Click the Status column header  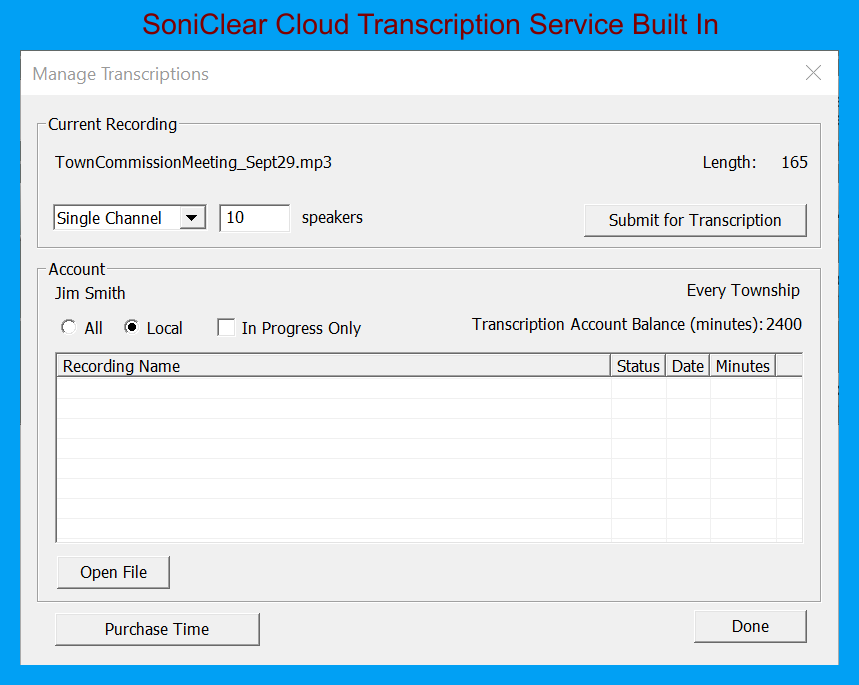(x=638, y=366)
